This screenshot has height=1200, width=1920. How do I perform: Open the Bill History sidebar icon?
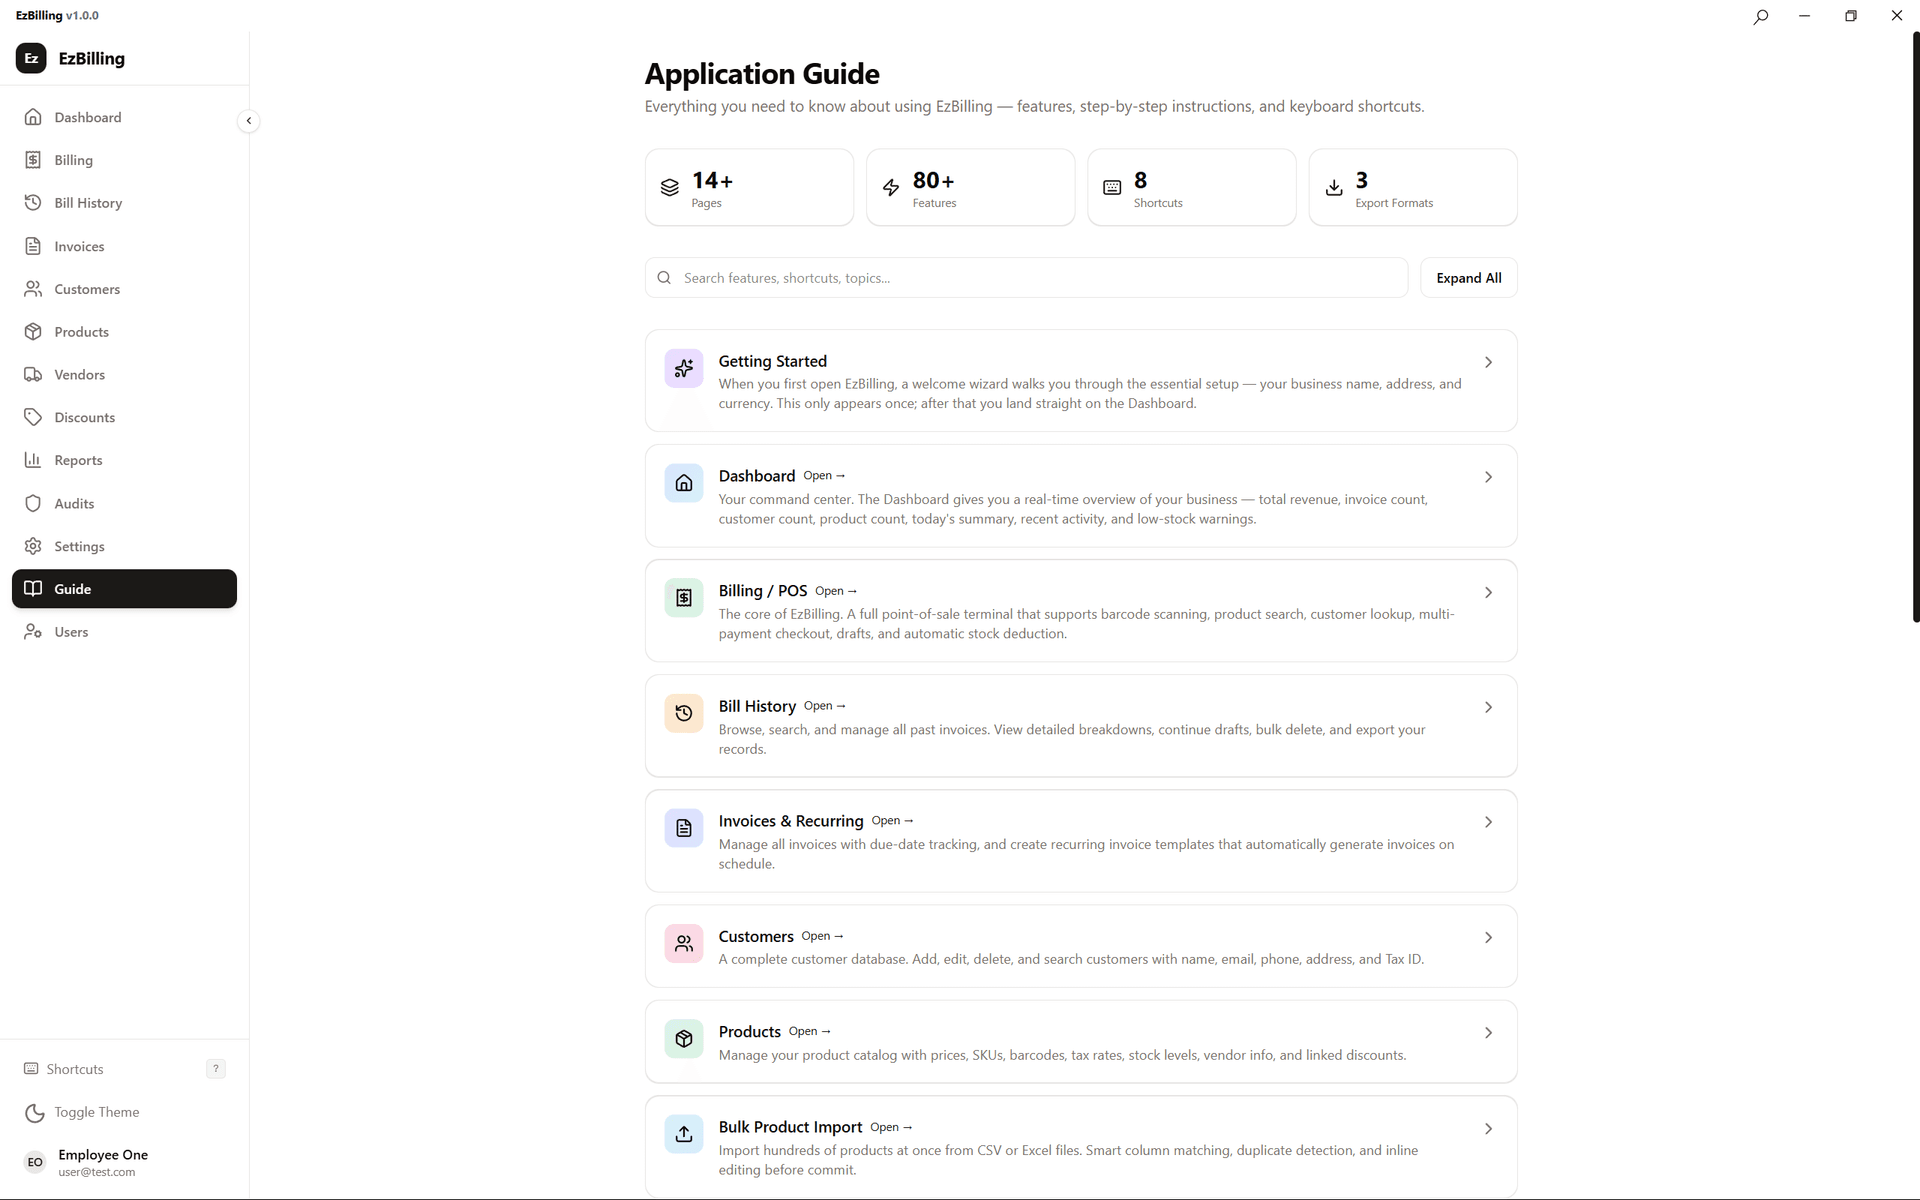34,203
